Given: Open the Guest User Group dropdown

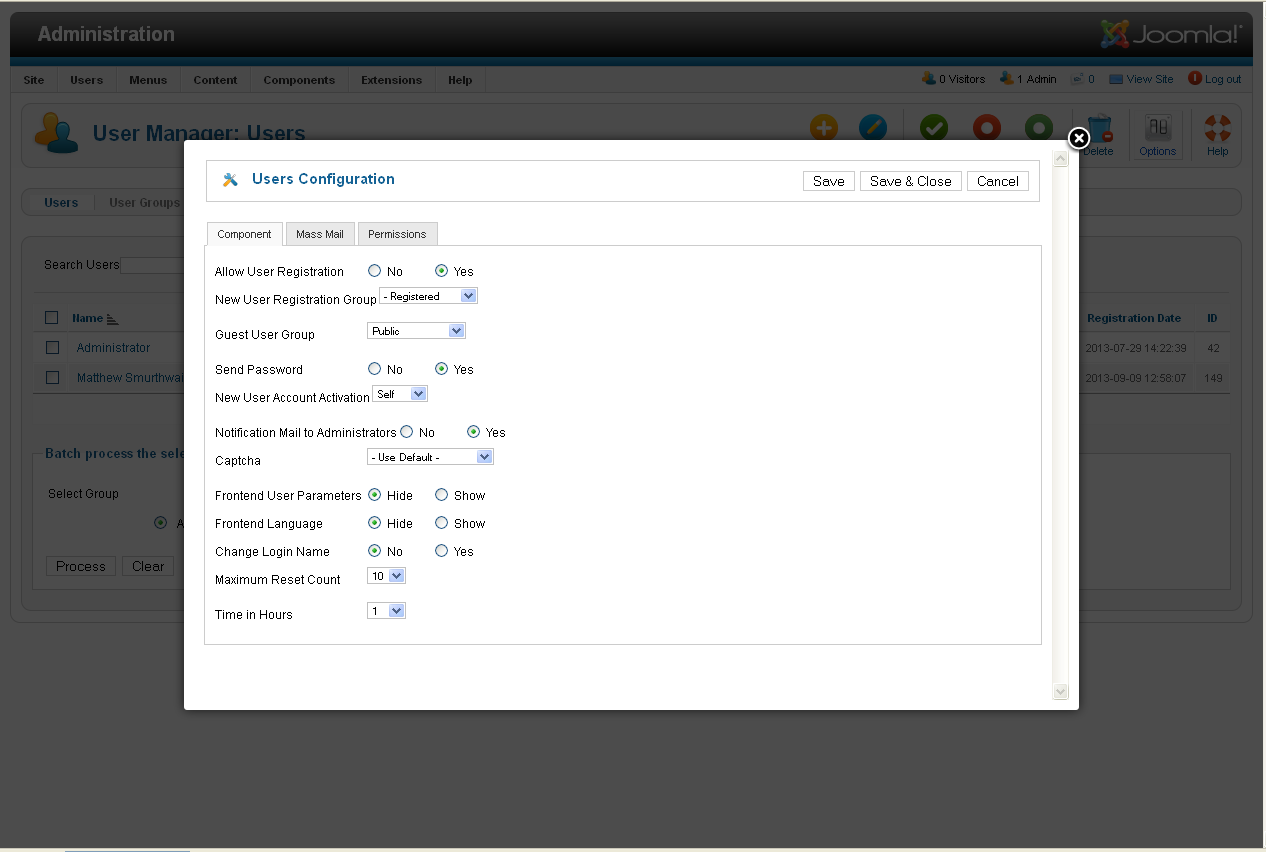Looking at the screenshot, I should 416,331.
